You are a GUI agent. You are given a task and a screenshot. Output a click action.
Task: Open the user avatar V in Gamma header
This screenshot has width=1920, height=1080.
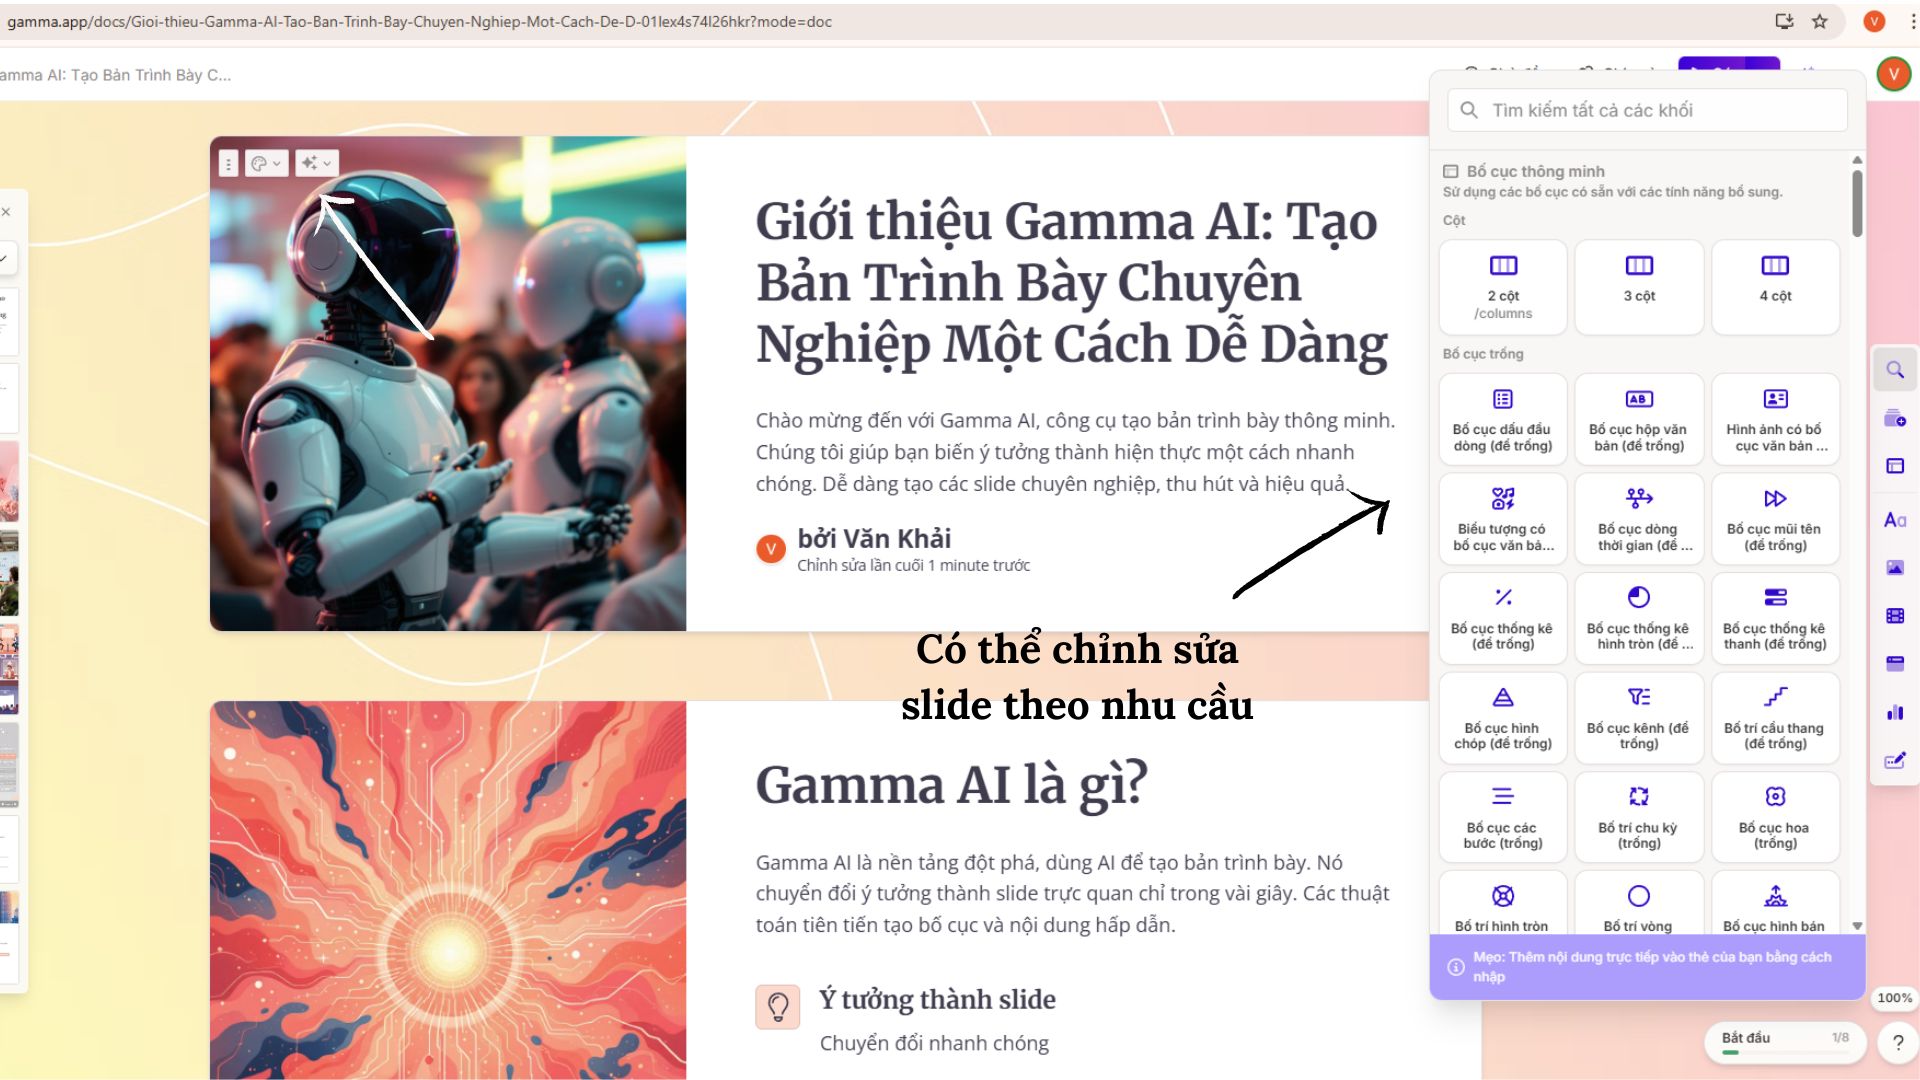point(1894,74)
